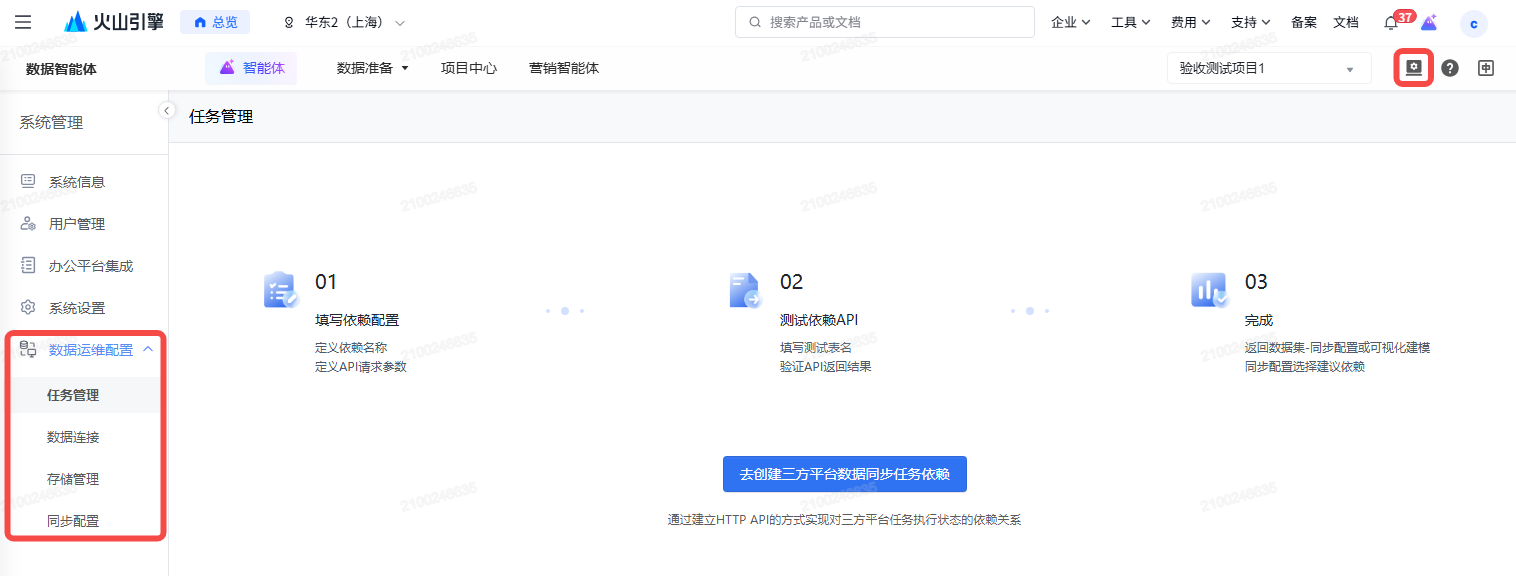Viewport: 1516px width, 576px height.
Task: Open the 数据准备 dropdown menu
Action: click(373, 68)
